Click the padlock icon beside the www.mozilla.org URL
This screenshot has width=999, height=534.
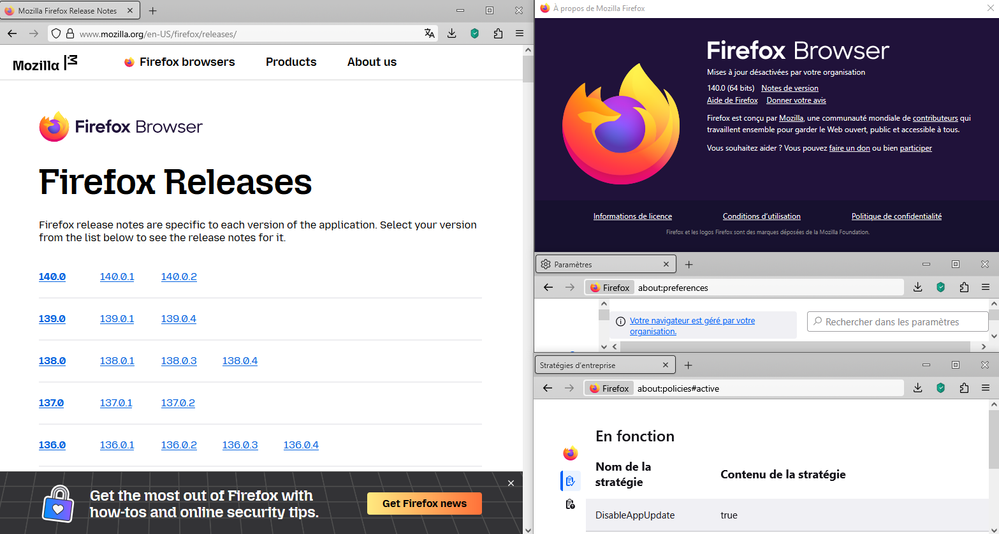(70, 33)
